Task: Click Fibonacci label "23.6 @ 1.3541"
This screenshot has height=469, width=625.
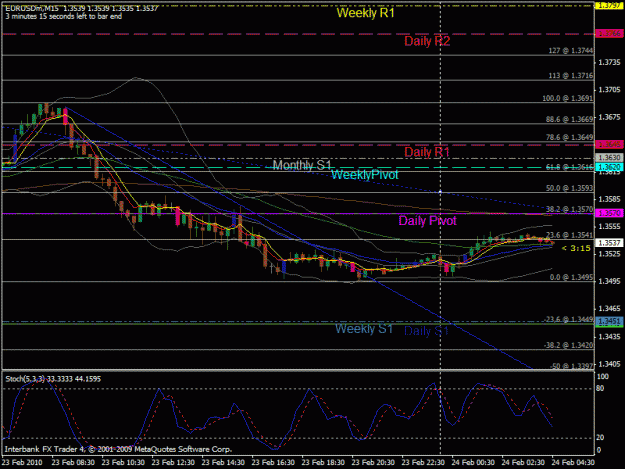Action: 570,235
